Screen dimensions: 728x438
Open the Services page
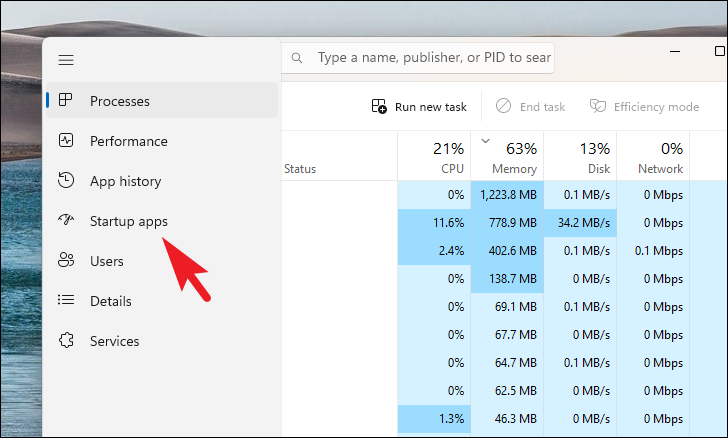(x=162, y=340)
